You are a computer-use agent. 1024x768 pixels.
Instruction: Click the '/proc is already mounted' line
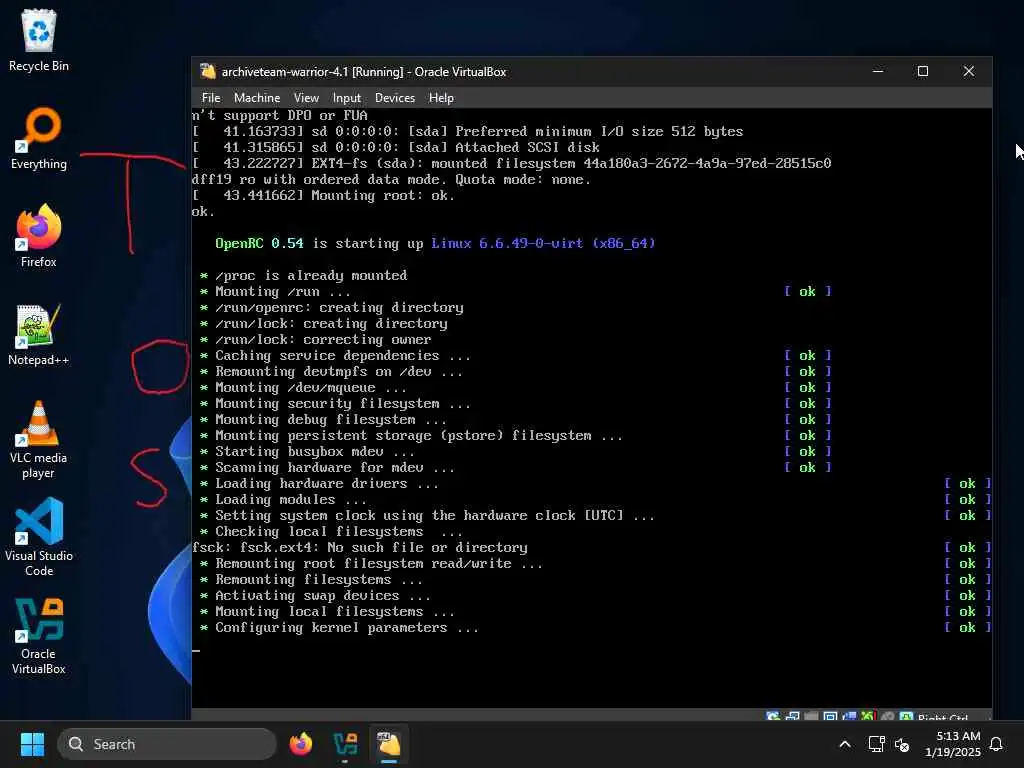pyautogui.click(x=311, y=276)
